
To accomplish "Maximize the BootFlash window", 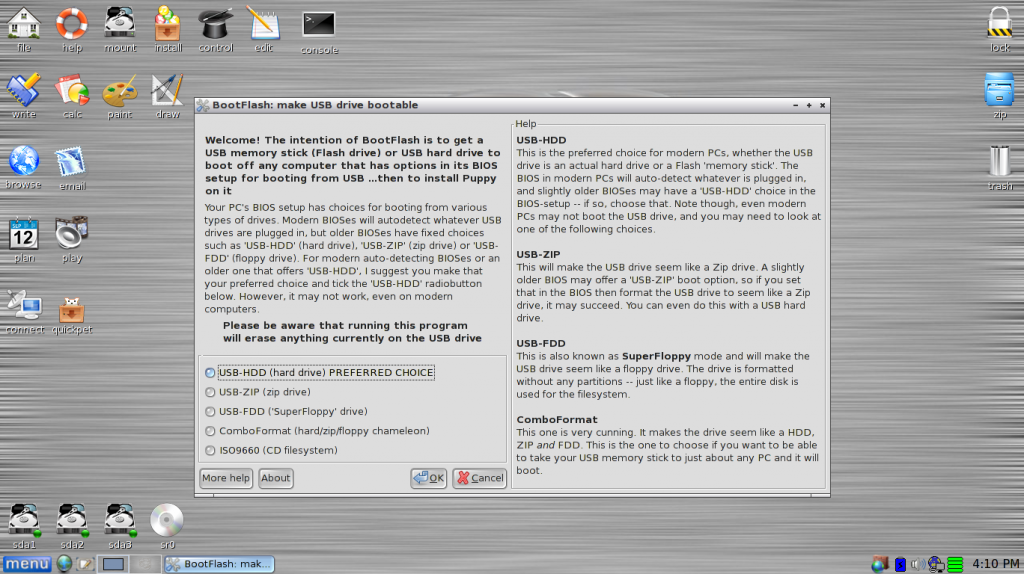I will 809,105.
